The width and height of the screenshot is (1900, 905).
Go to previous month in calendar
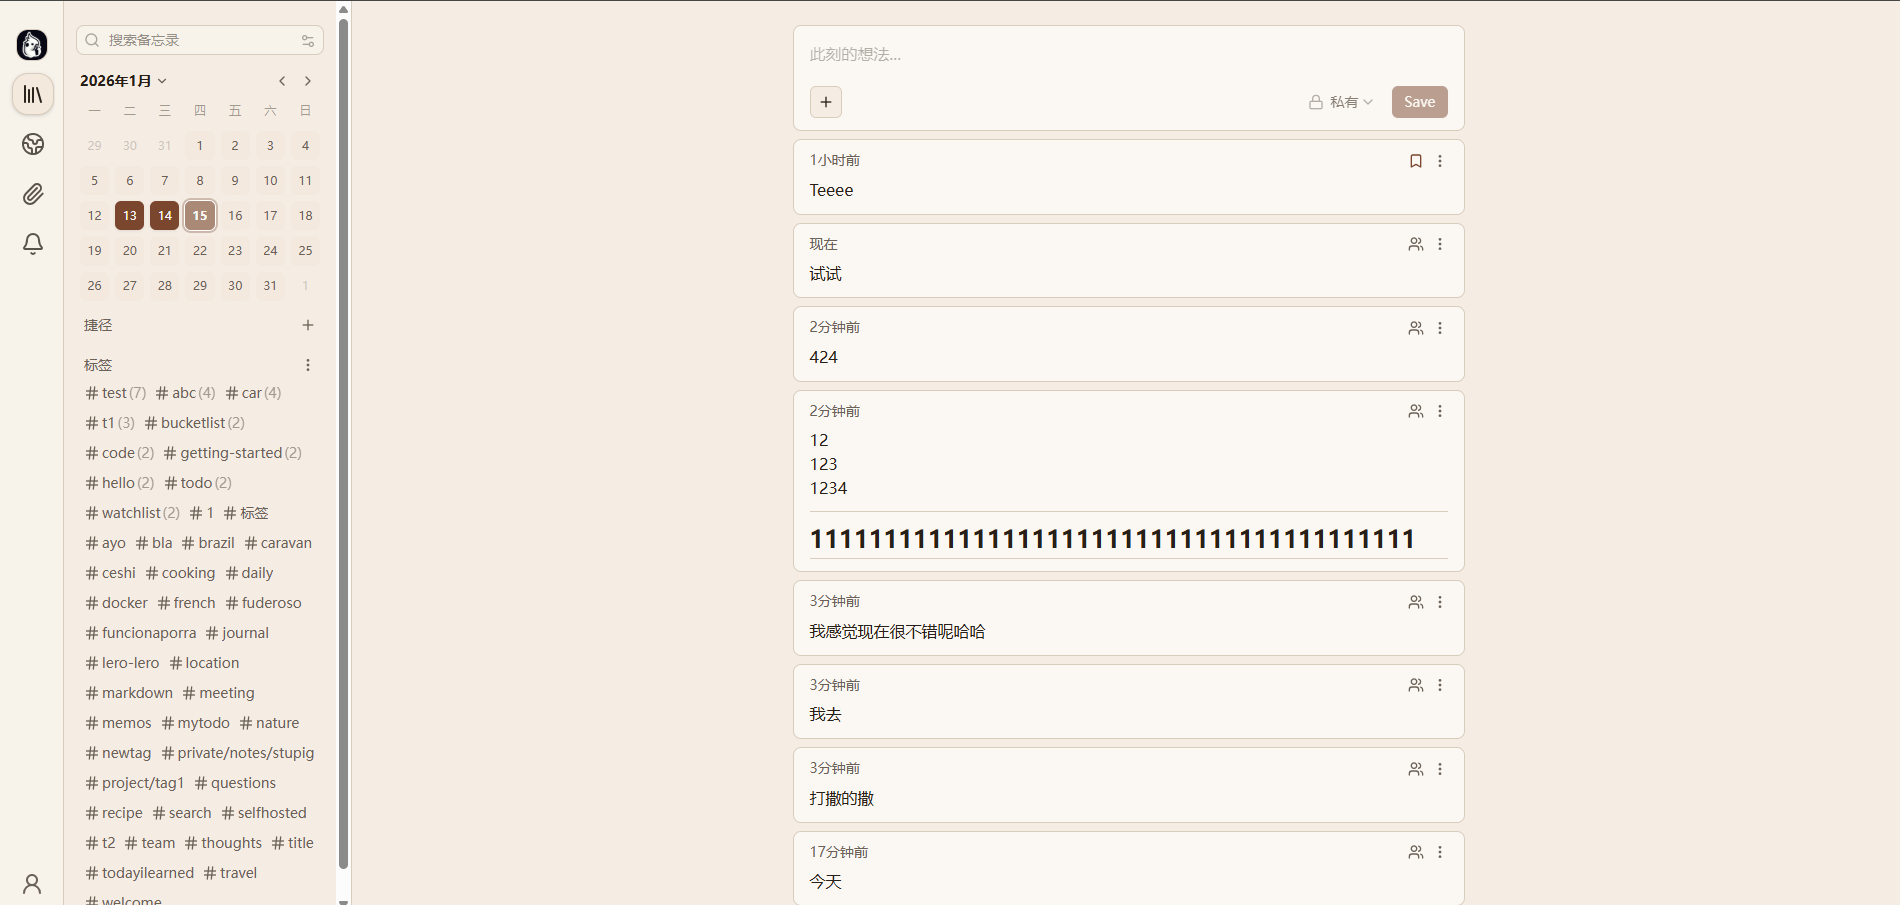(282, 81)
